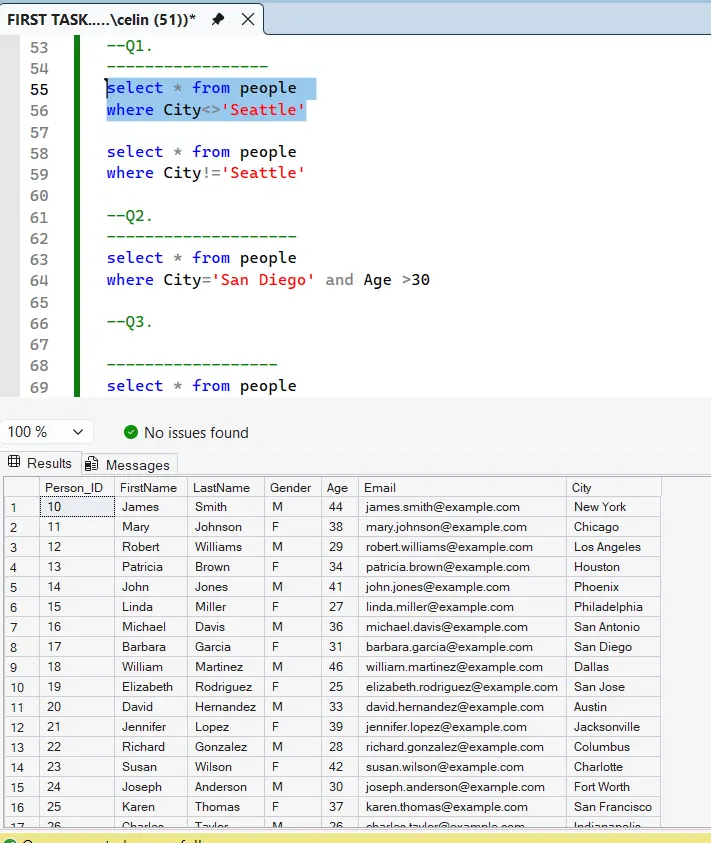The width and height of the screenshot is (711, 843).
Task: Click the Age column header
Action: point(338,487)
